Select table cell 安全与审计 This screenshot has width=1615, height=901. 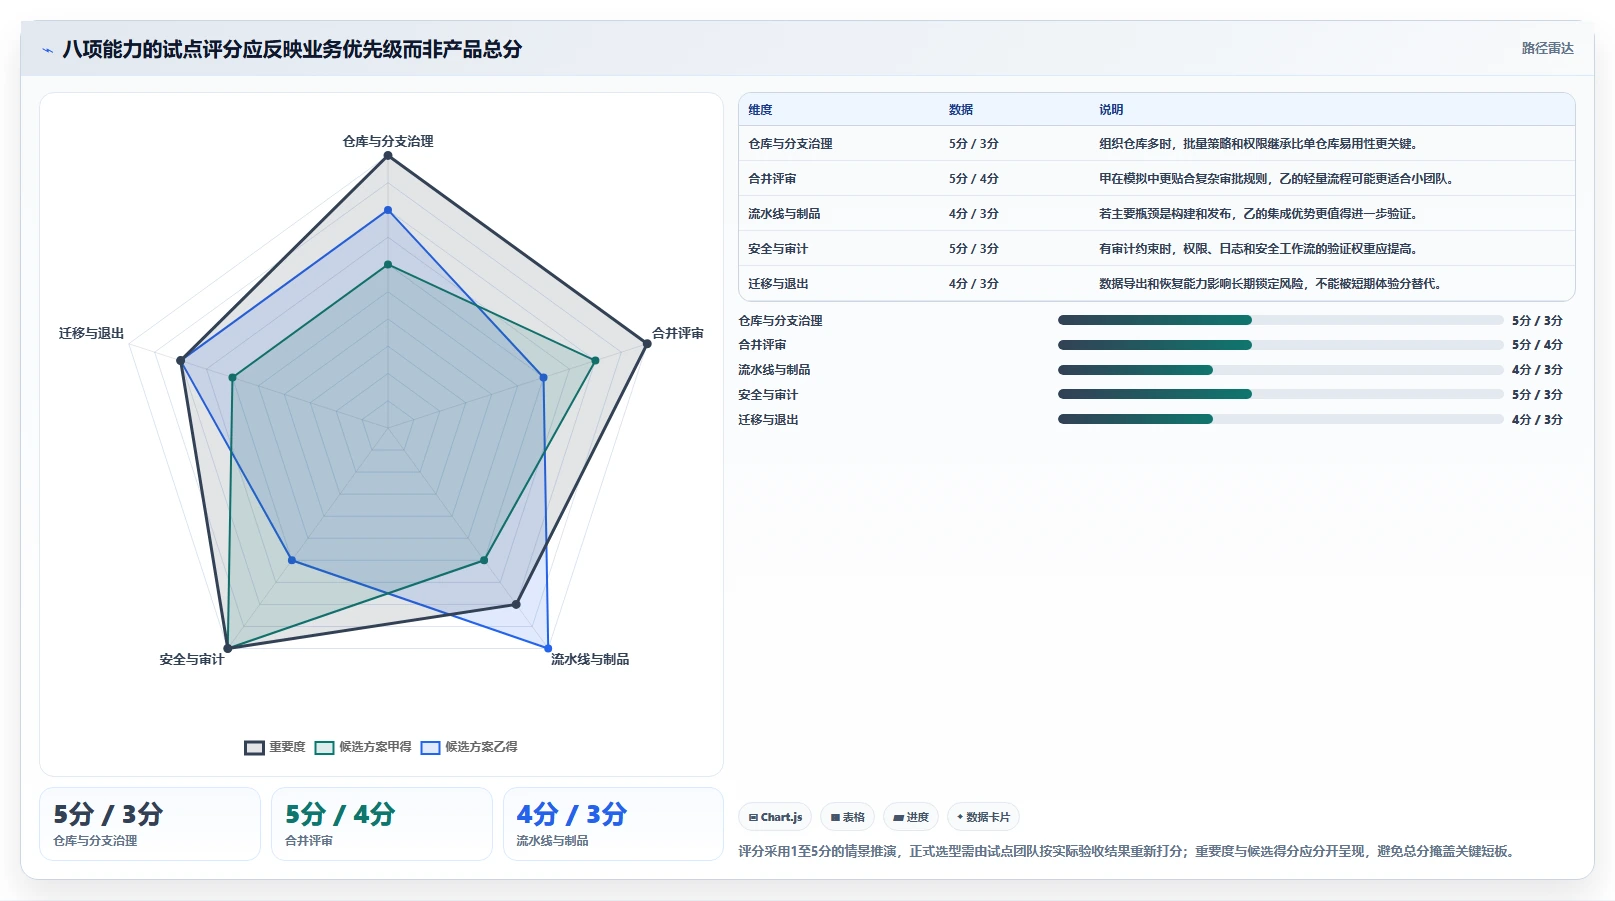click(x=778, y=249)
